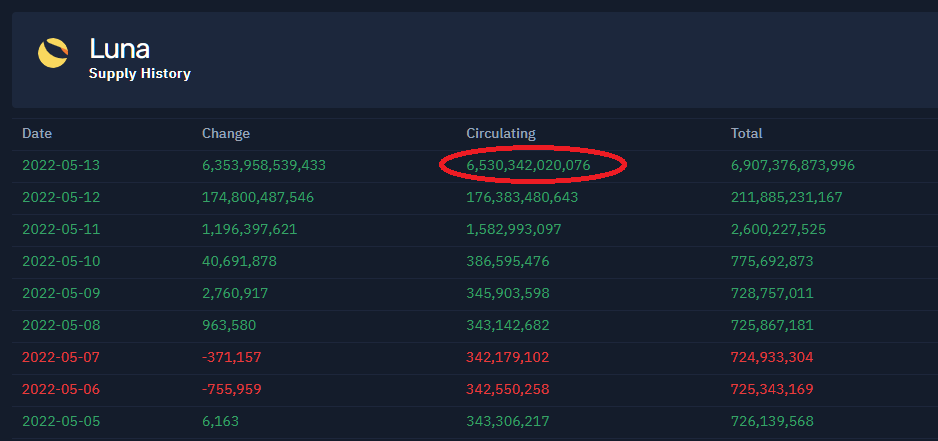Image resolution: width=938 pixels, height=441 pixels.
Task: Select date cell 2022-05-12
Action: [61, 197]
